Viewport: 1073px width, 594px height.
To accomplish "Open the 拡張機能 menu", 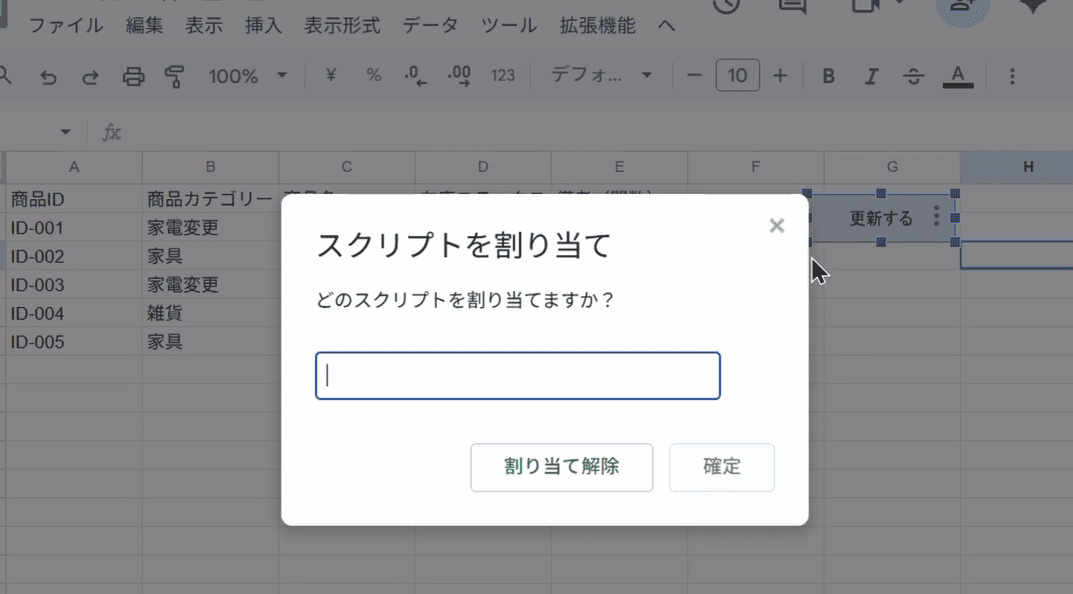I will [x=597, y=26].
